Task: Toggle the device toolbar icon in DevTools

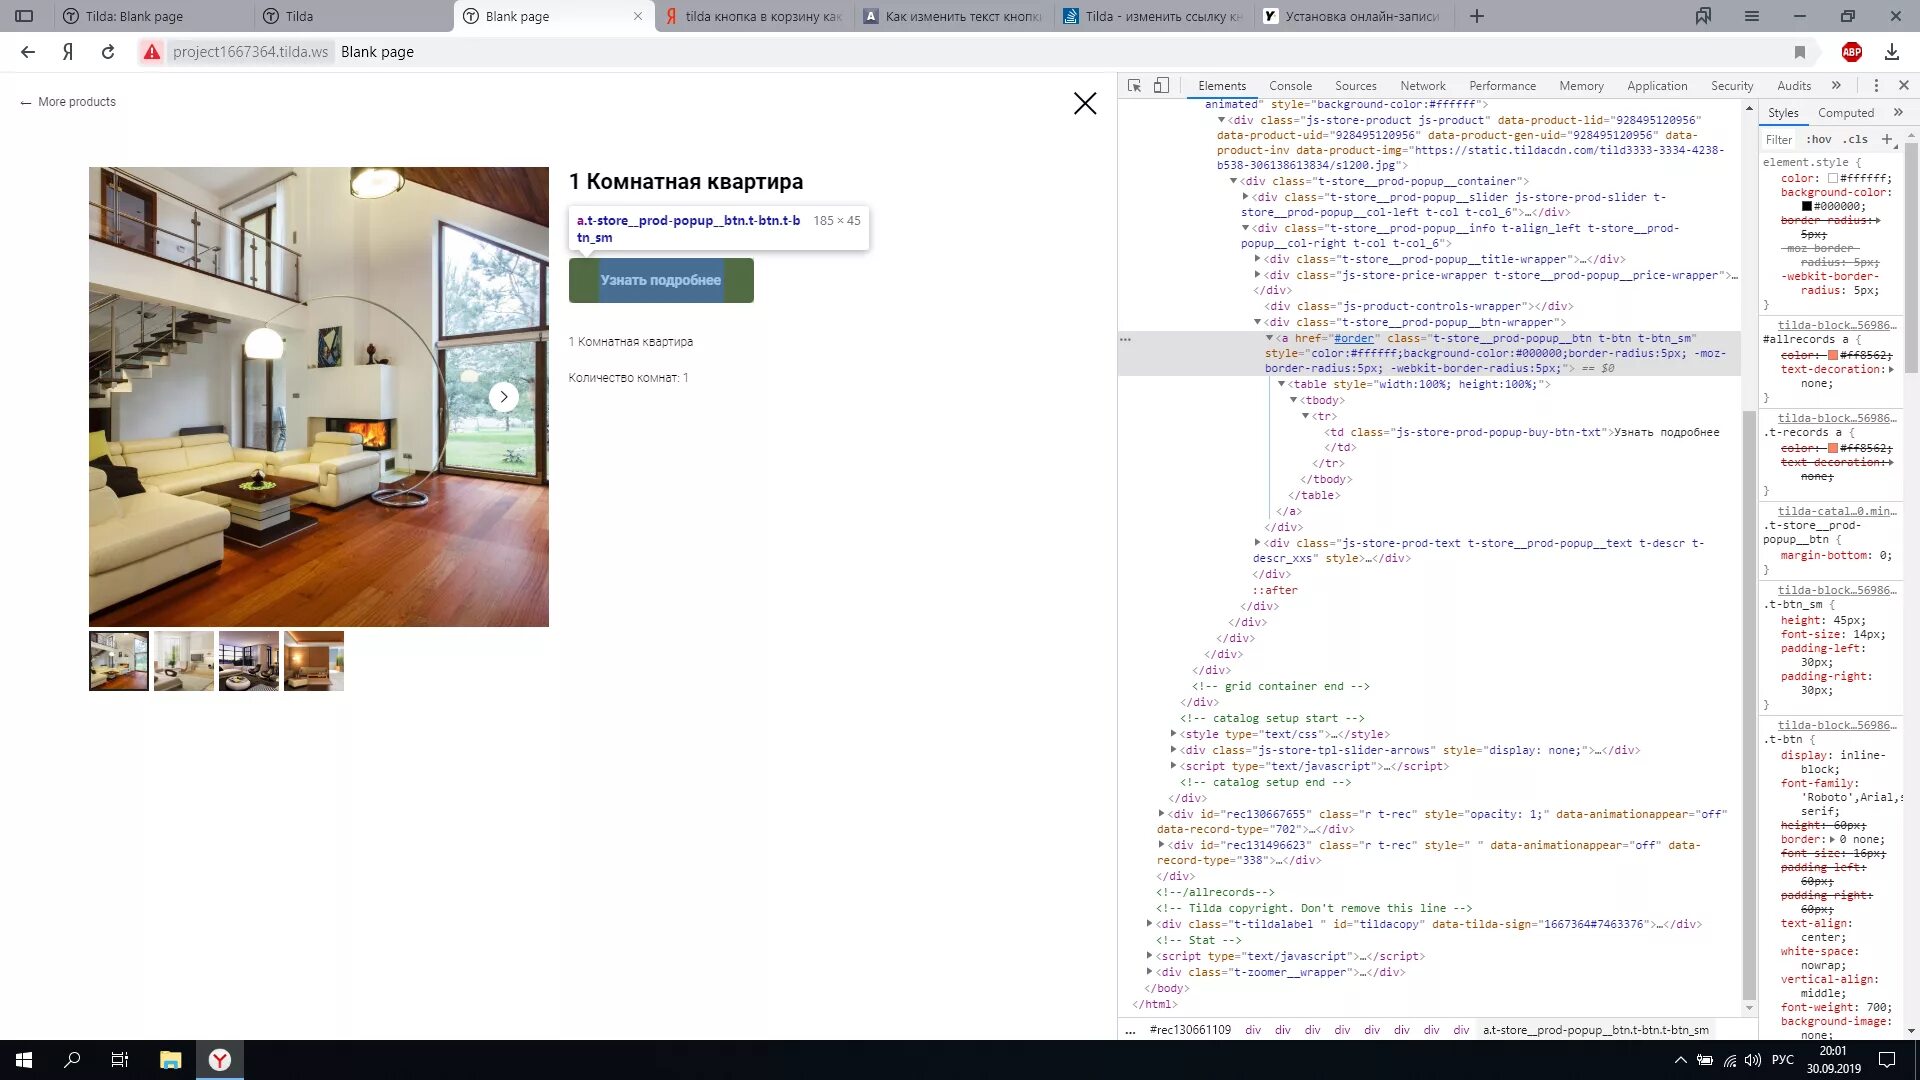Action: click(1161, 86)
